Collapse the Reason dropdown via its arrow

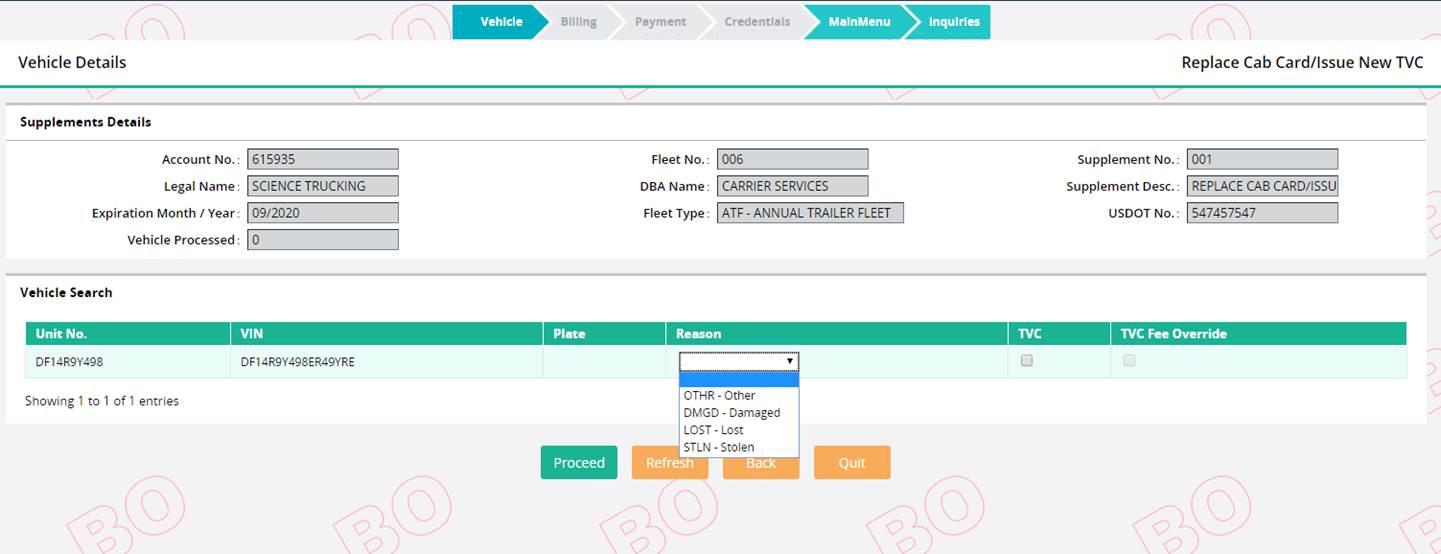tap(789, 362)
